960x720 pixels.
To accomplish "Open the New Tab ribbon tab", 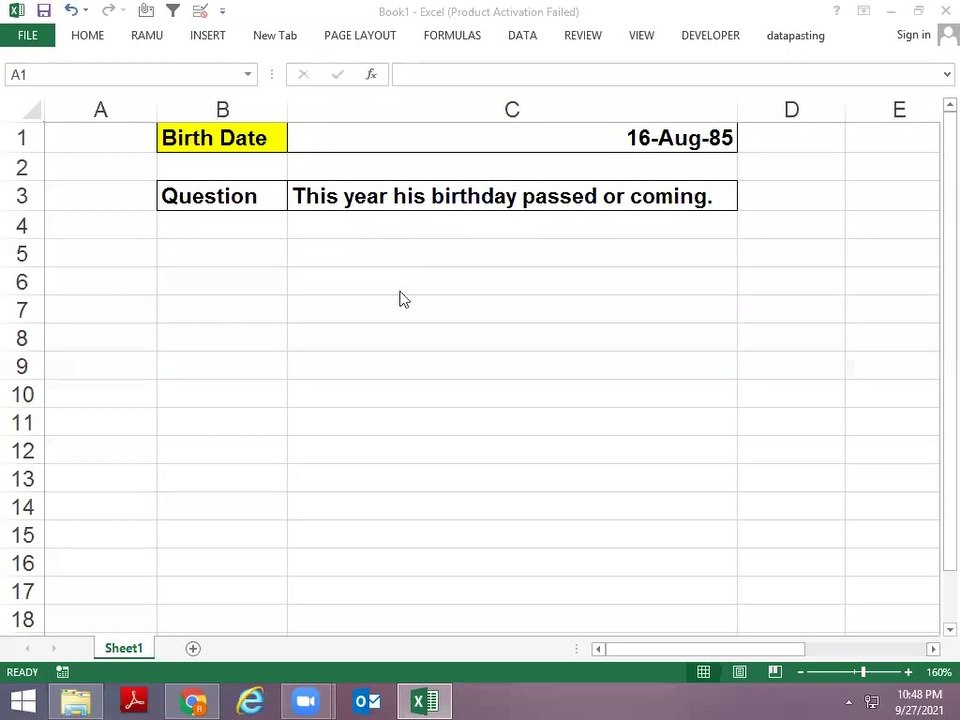I will tap(275, 36).
